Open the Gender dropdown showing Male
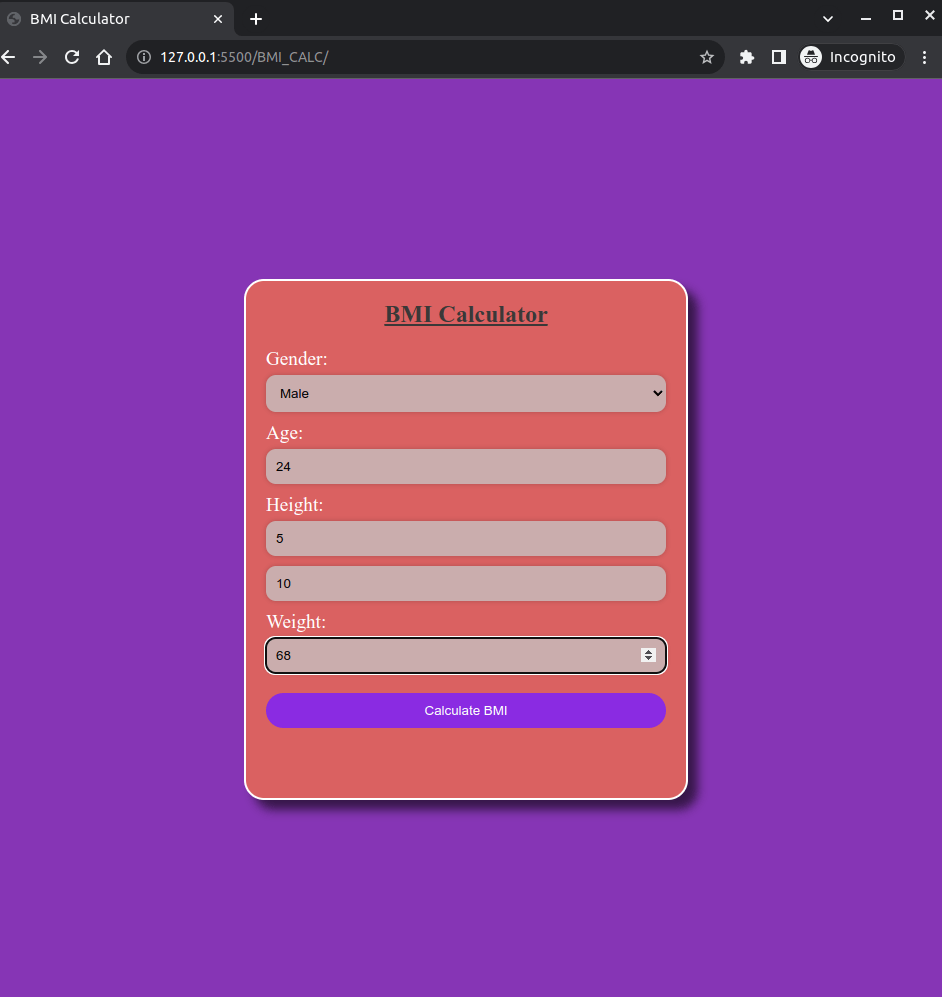Viewport: 942px width, 997px height. [466, 394]
